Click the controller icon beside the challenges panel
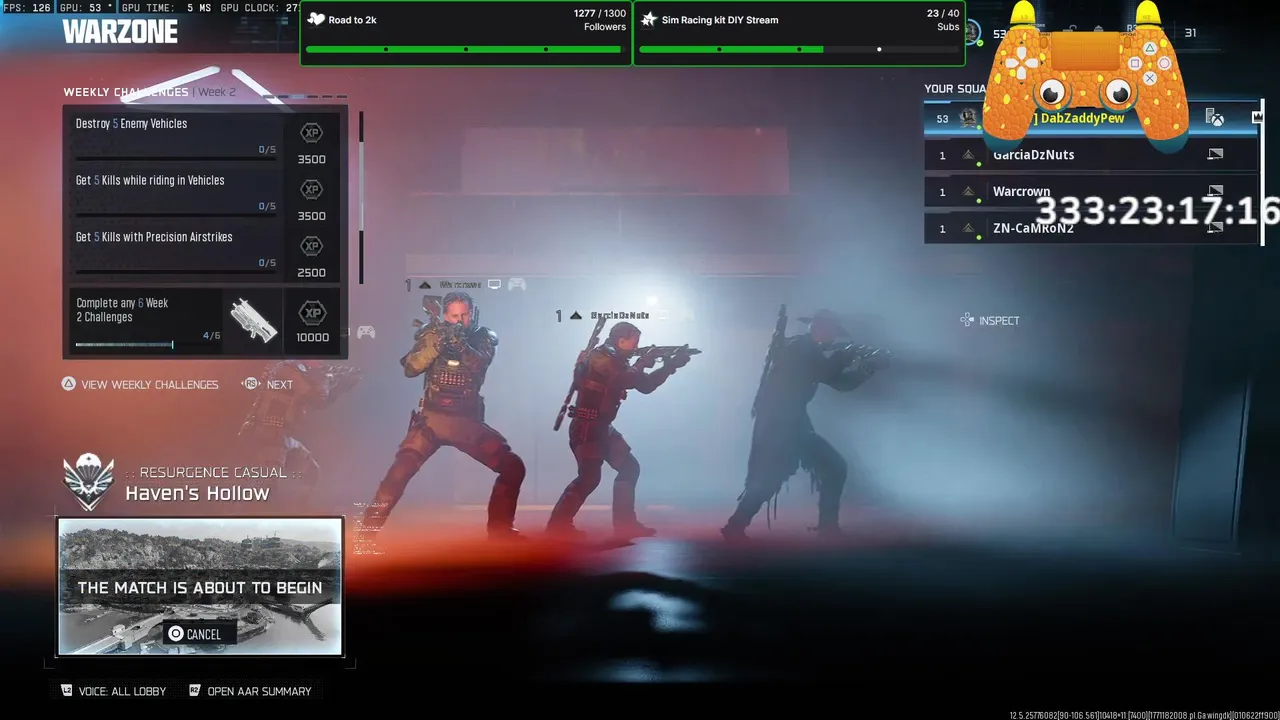This screenshot has height=720, width=1280. coord(366,332)
